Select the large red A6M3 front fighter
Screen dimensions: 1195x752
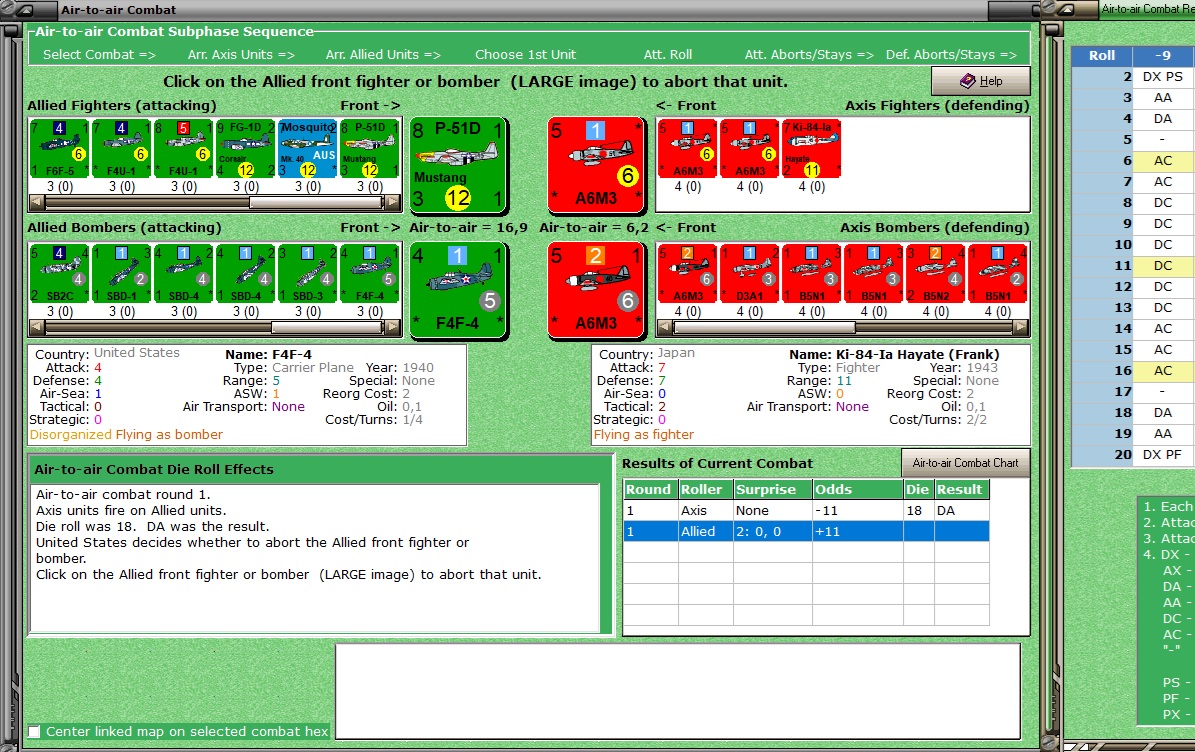[x=596, y=165]
